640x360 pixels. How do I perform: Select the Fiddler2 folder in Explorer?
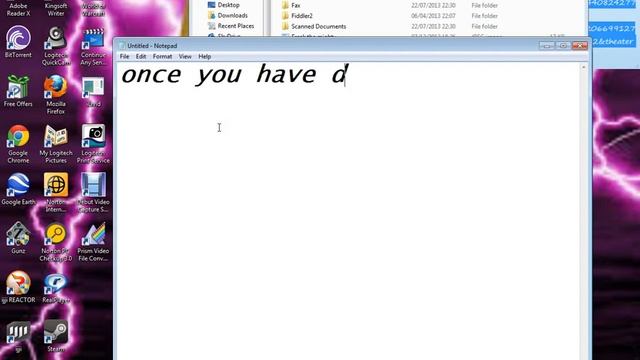coord(297,16)
